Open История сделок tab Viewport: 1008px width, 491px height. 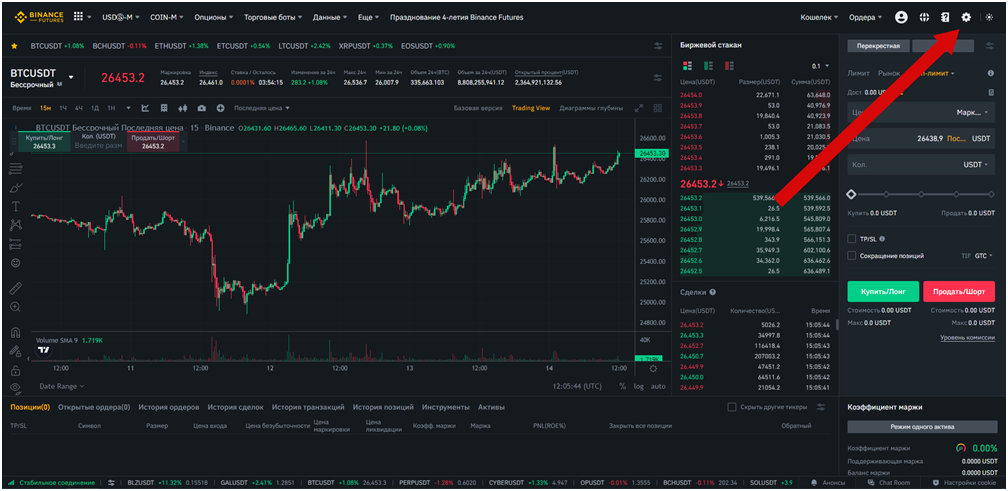(x=235, y=407)
